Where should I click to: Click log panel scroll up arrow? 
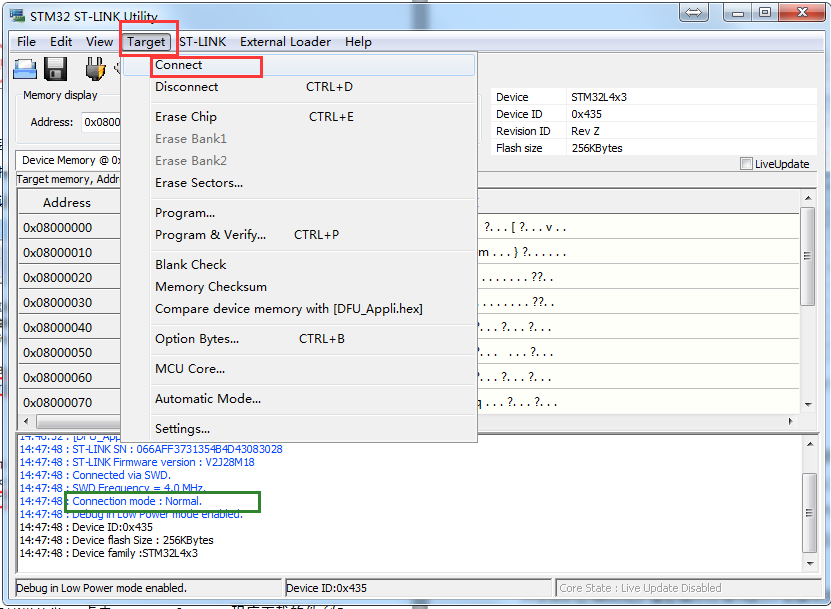(x=810, y=444)
